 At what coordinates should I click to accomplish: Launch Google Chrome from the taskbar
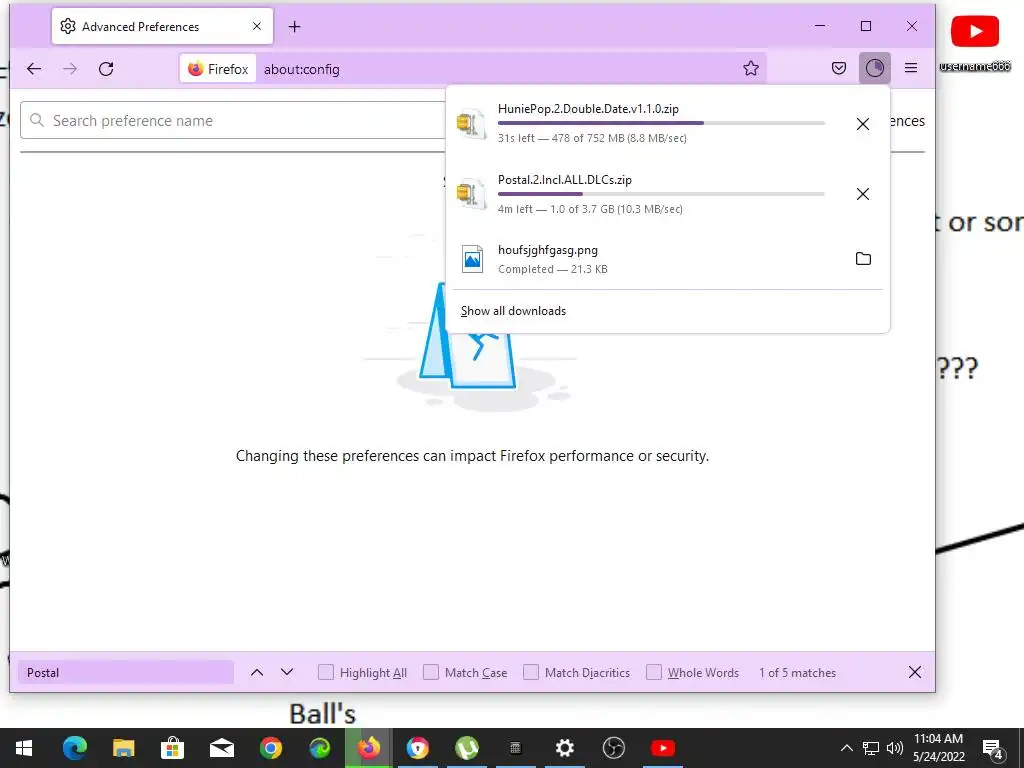point(270,748)
